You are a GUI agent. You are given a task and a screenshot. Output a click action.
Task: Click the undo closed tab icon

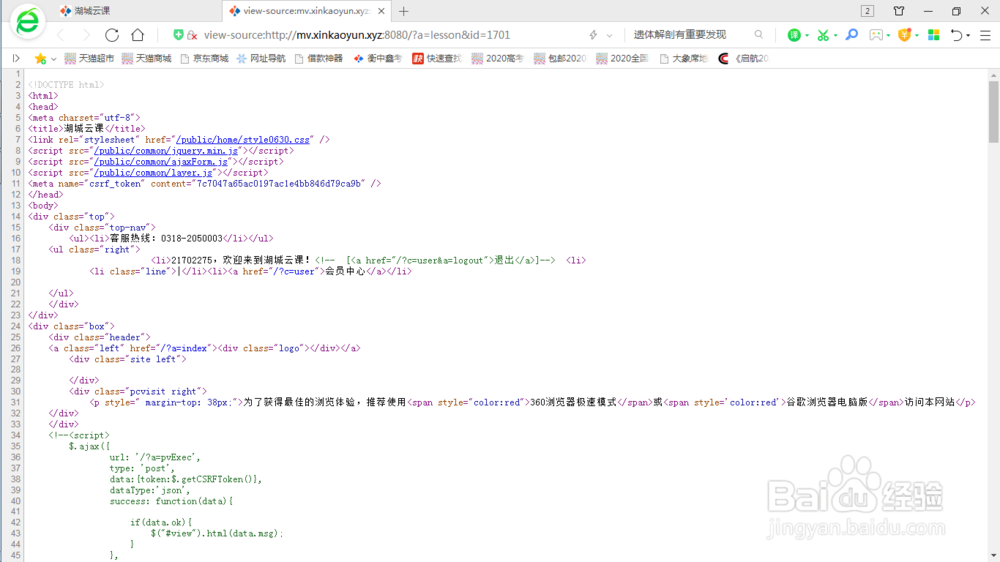956,35
